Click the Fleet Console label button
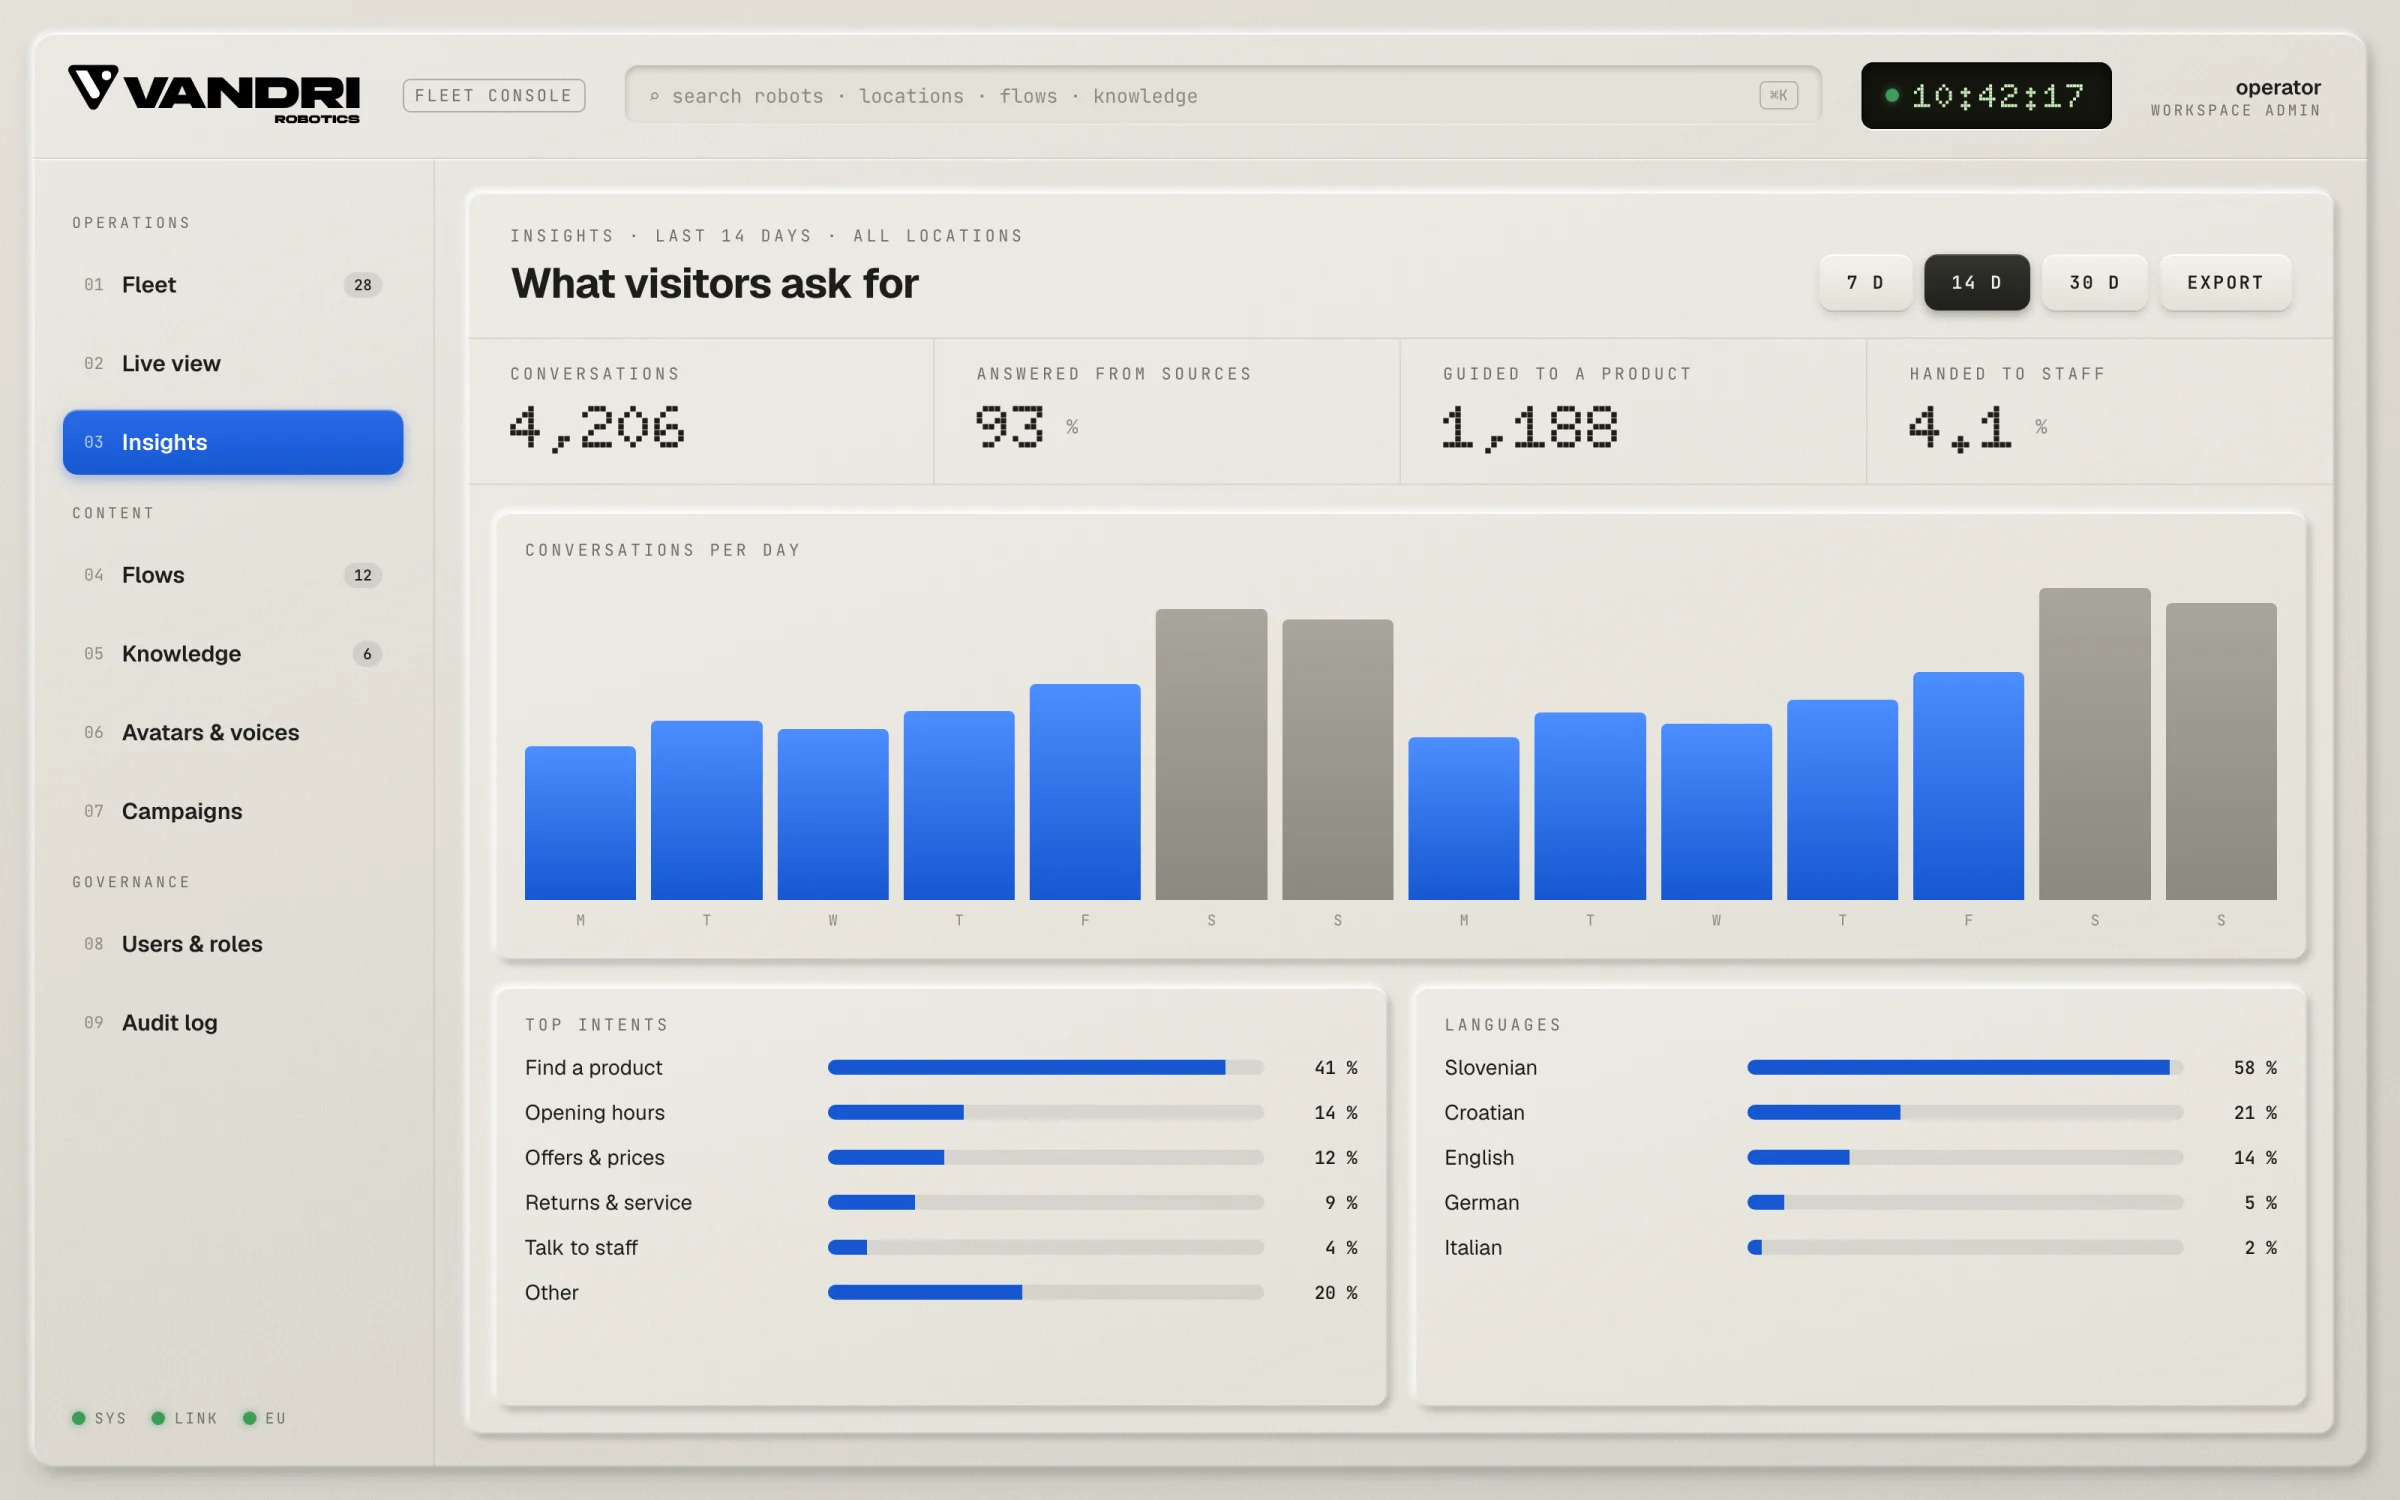This screenshot has width=2400, height=1500. click(x=494, y=96)
